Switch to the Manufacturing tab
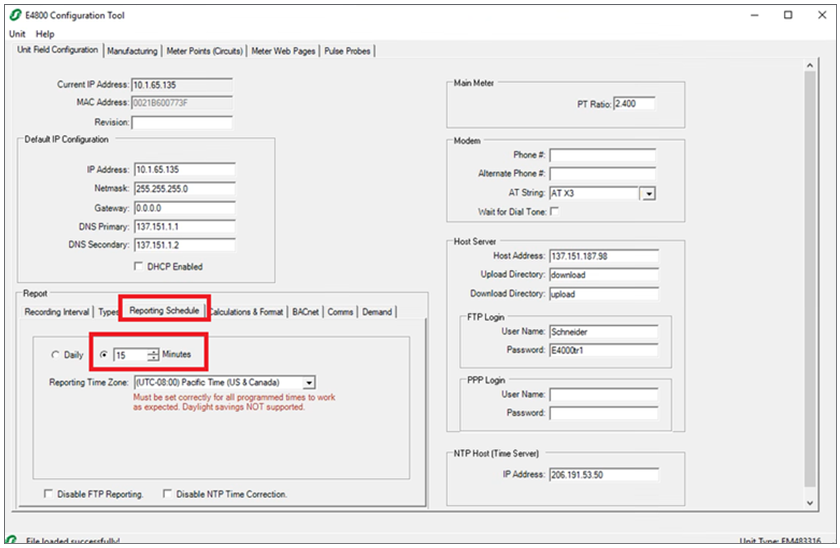The width and height of the screenshot is (840, 548). click(132, 51)
